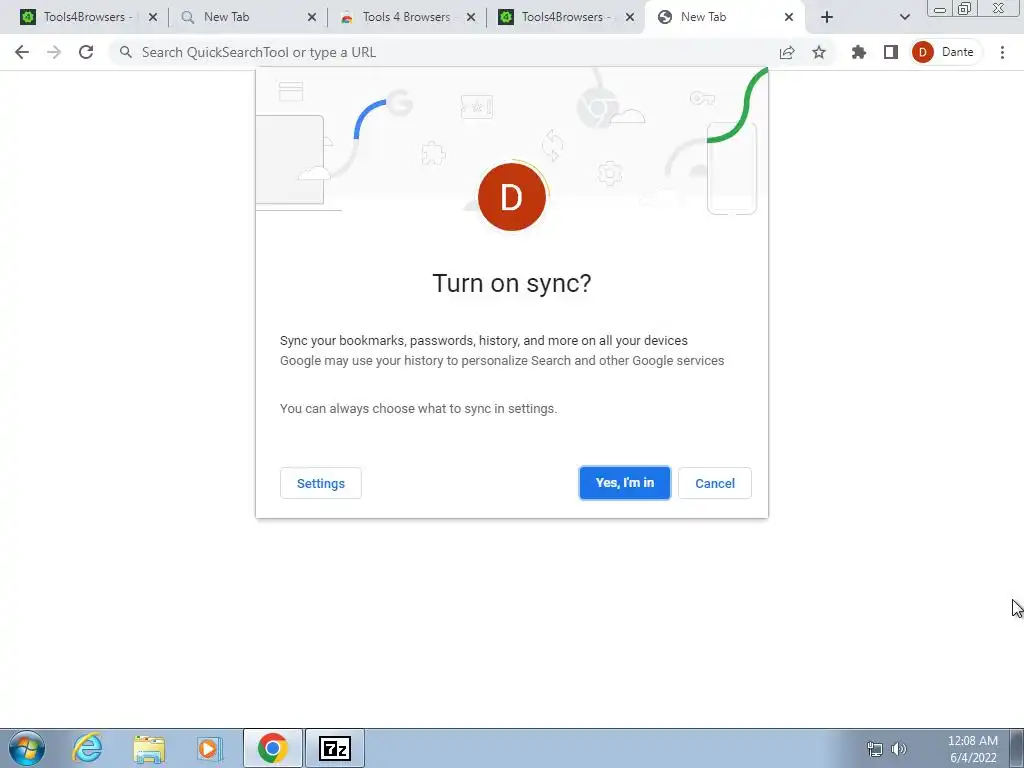Click the Chrome taskbar icon
Image resolution: width=1024 pixels, height=768 pixels.
[x=272, y=748]
